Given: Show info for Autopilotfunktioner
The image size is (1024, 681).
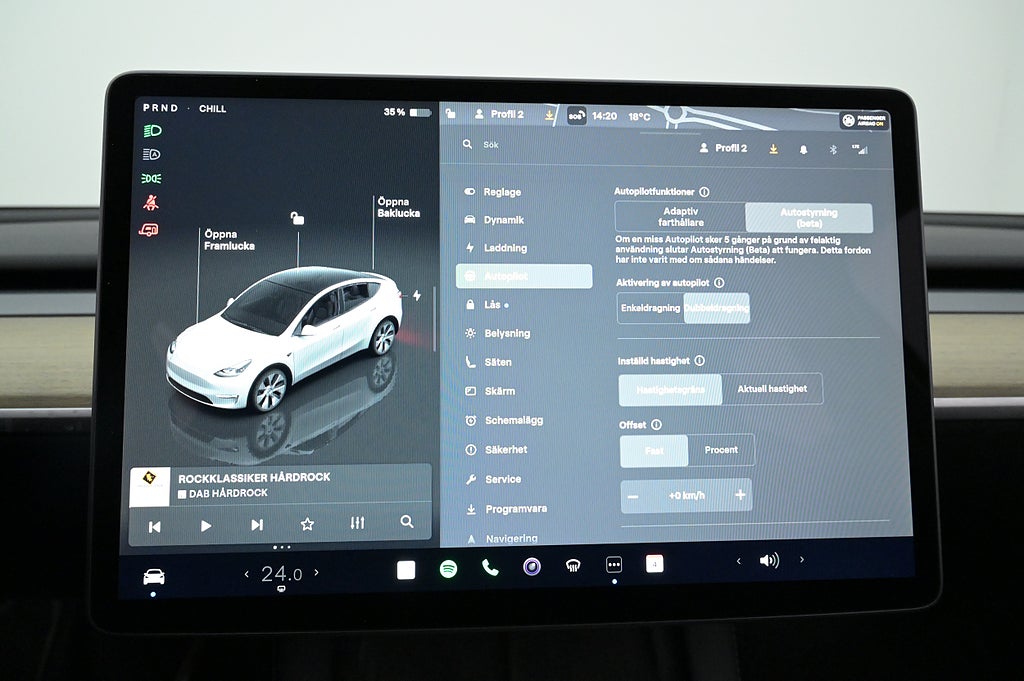Looking at the screenshot, I should (704, 192).
